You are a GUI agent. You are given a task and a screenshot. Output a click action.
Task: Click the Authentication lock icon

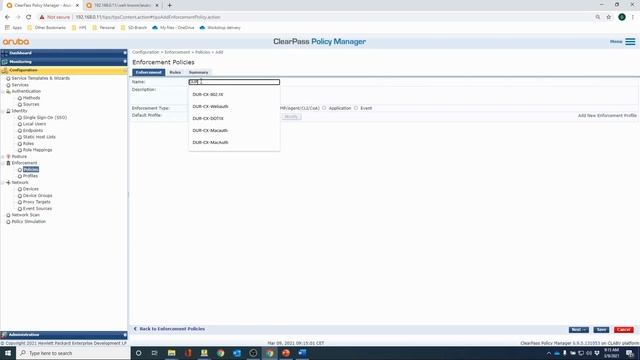pos(8,91)
